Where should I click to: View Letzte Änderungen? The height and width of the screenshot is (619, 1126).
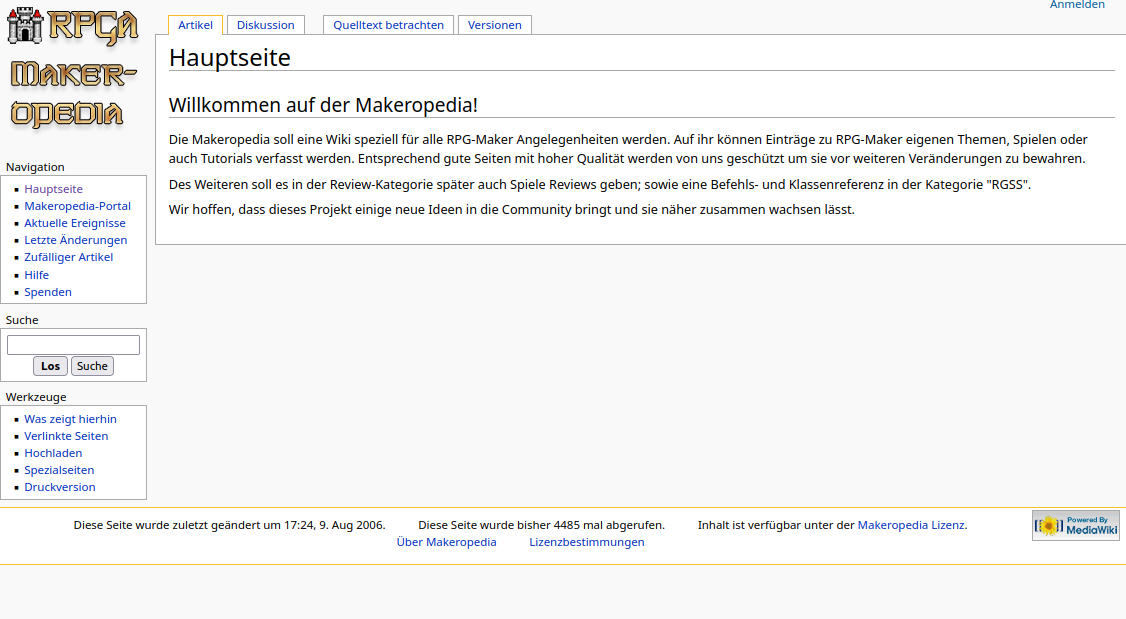tap(75, 240)
